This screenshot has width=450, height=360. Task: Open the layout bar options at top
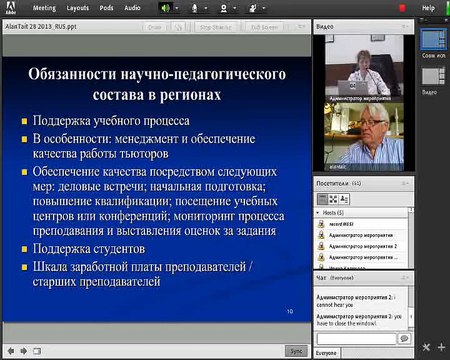423,20
